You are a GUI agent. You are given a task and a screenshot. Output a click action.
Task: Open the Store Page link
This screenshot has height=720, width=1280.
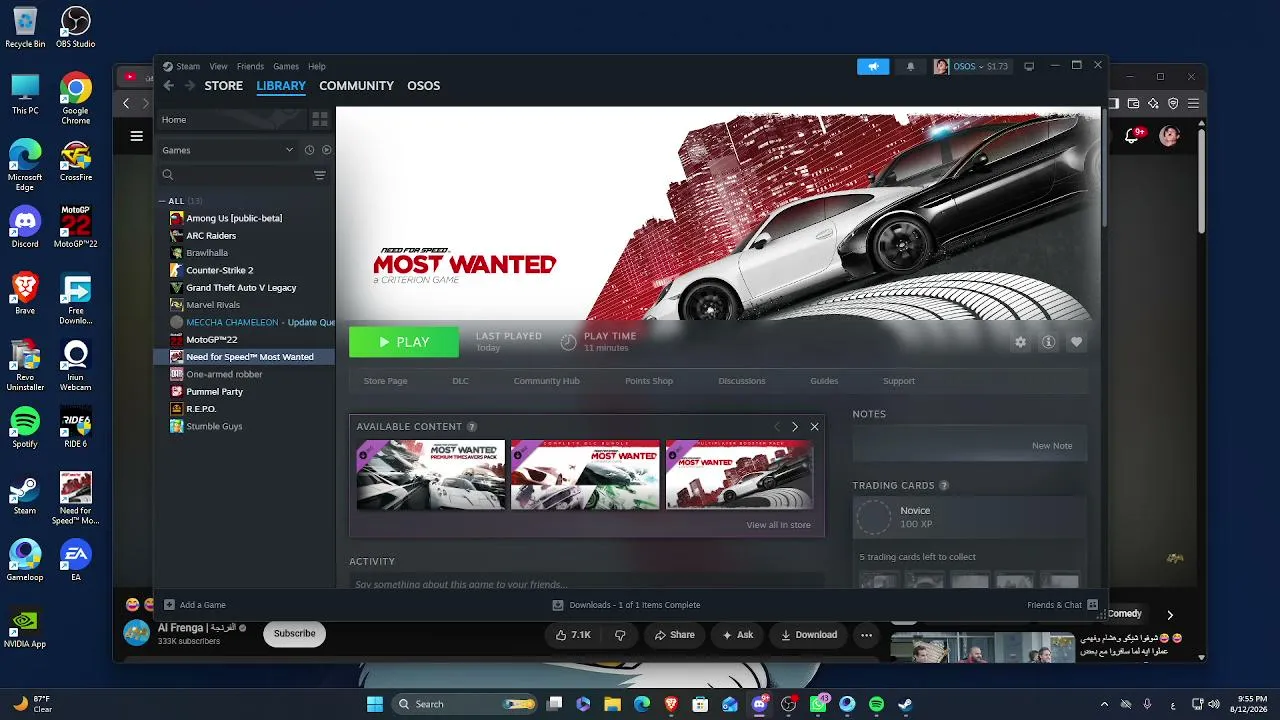pos(385,381)
